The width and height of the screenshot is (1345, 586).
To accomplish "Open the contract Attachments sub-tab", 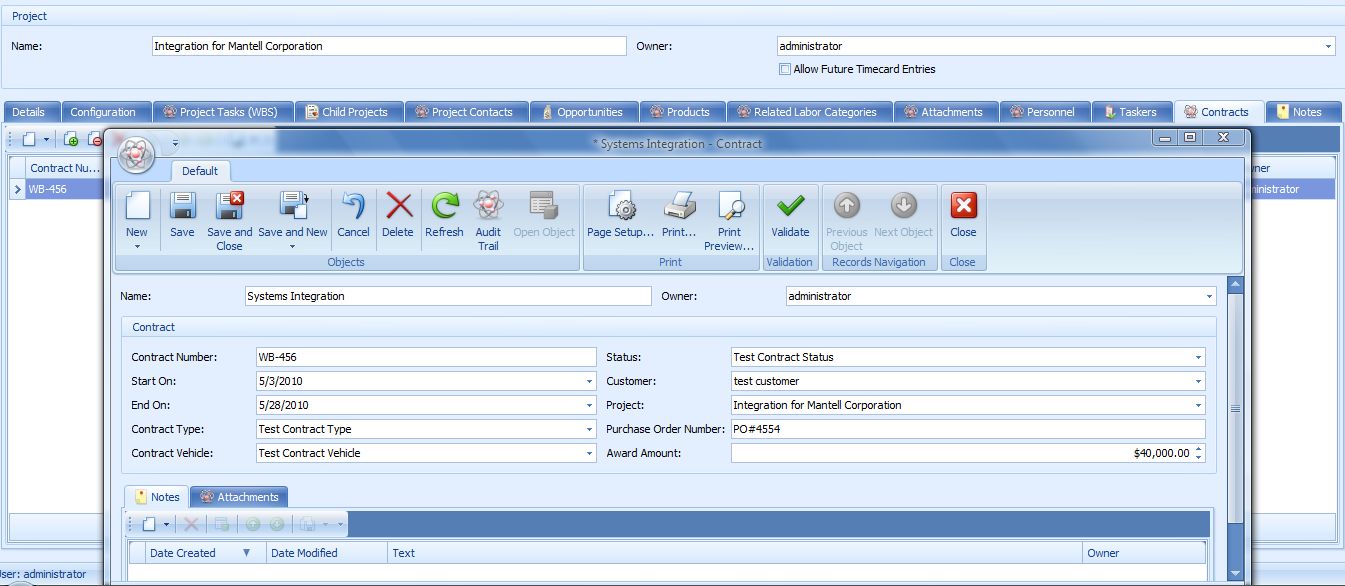I will (239, 497).
